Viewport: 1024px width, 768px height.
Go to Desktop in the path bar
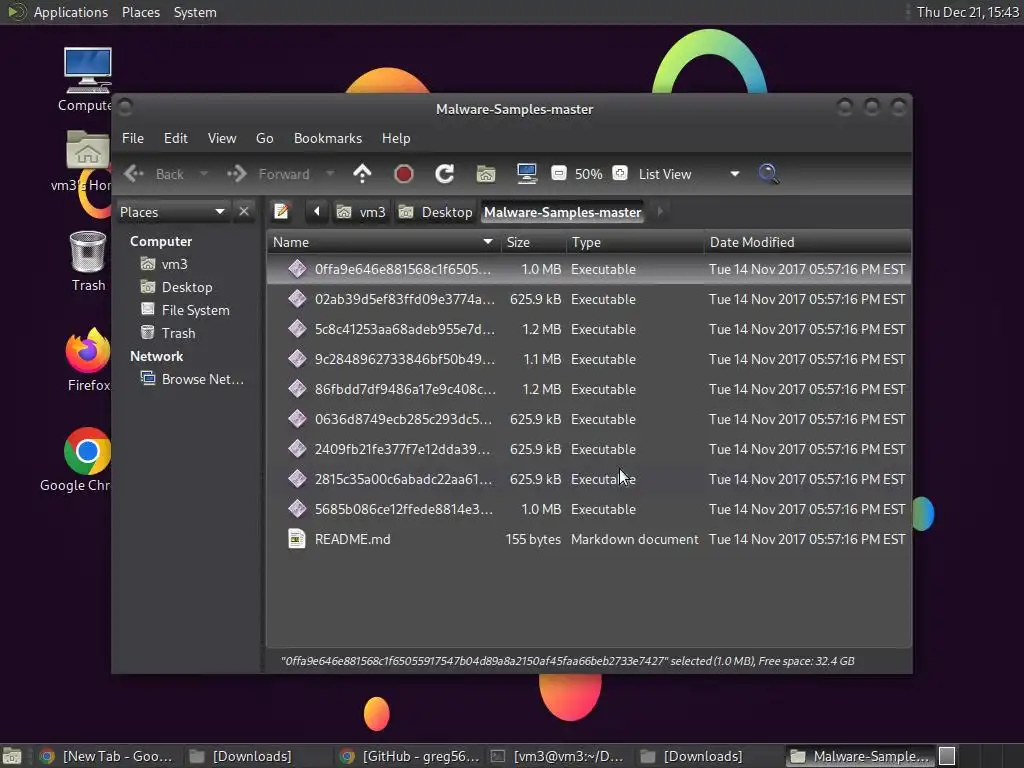(x=436, y=212)
